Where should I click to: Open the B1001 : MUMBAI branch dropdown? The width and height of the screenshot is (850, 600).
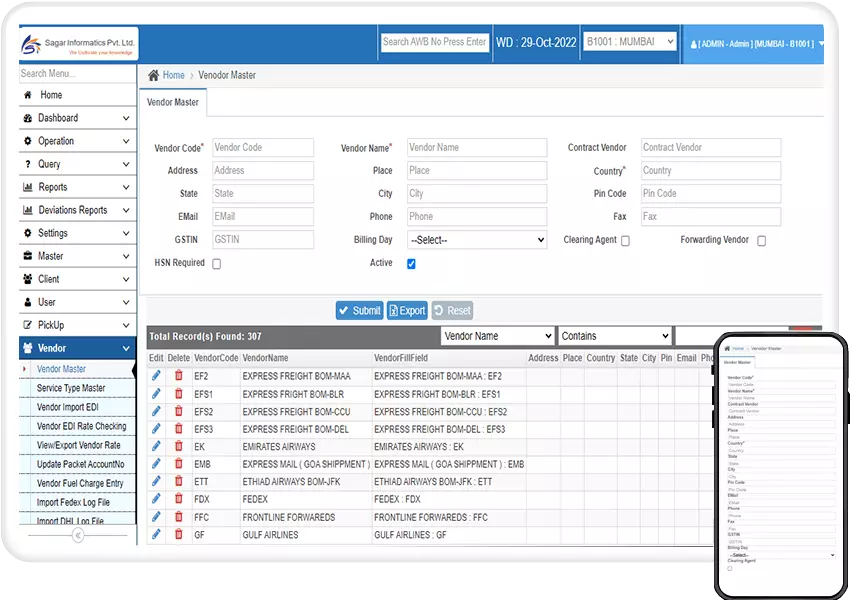point(630,42)
